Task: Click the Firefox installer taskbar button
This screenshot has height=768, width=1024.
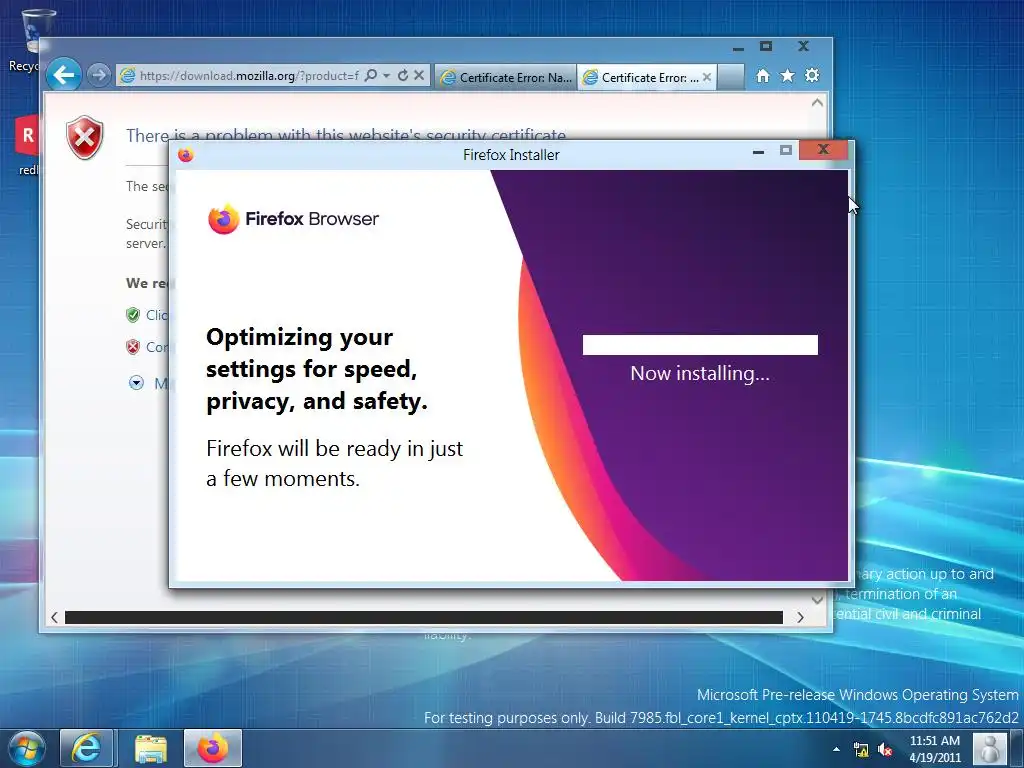Action: (213, 748)
